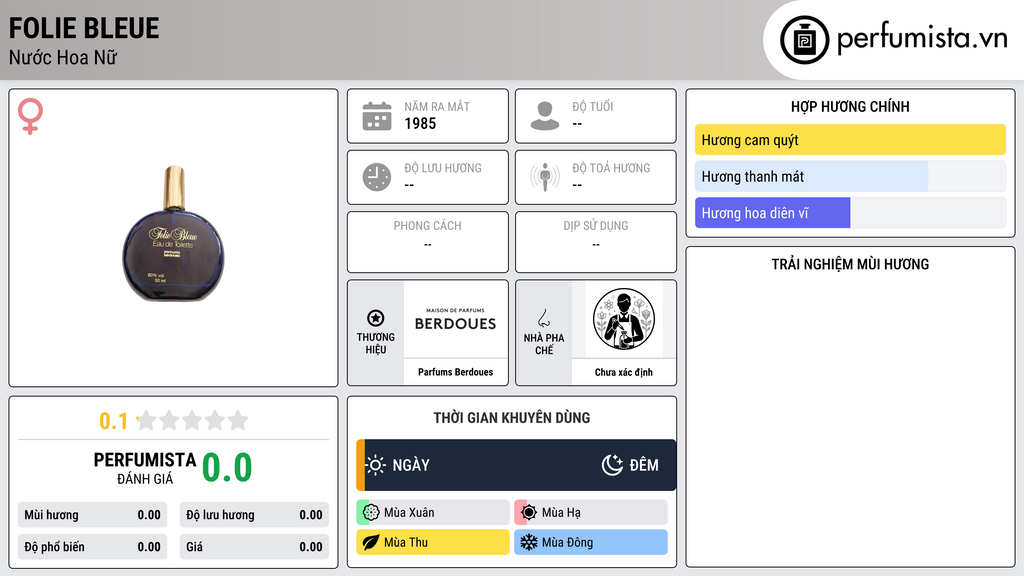Screen dimensions: 1024x576
Task: Click the Ngày/Đêm day-night bar
Action: coord(516,465)
